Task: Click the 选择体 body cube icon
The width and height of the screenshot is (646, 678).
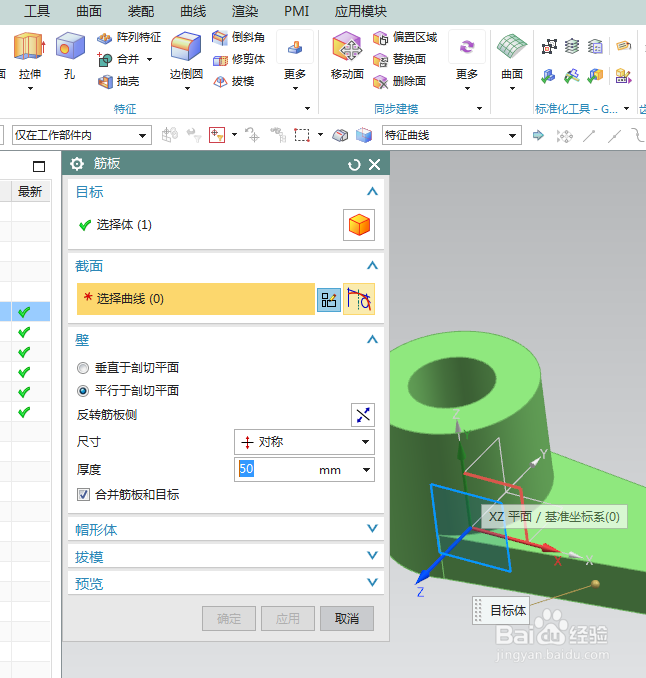Action: click(359, 225)
